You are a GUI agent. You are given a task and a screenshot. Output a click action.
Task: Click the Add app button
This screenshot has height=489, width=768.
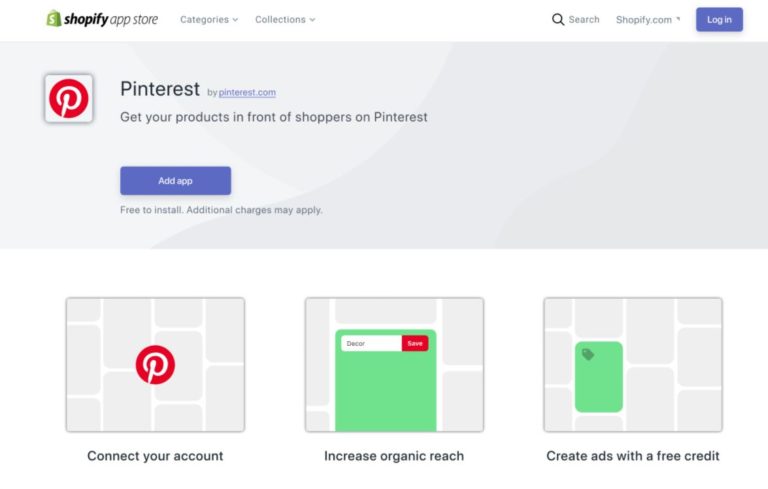[x=175, y=181]
